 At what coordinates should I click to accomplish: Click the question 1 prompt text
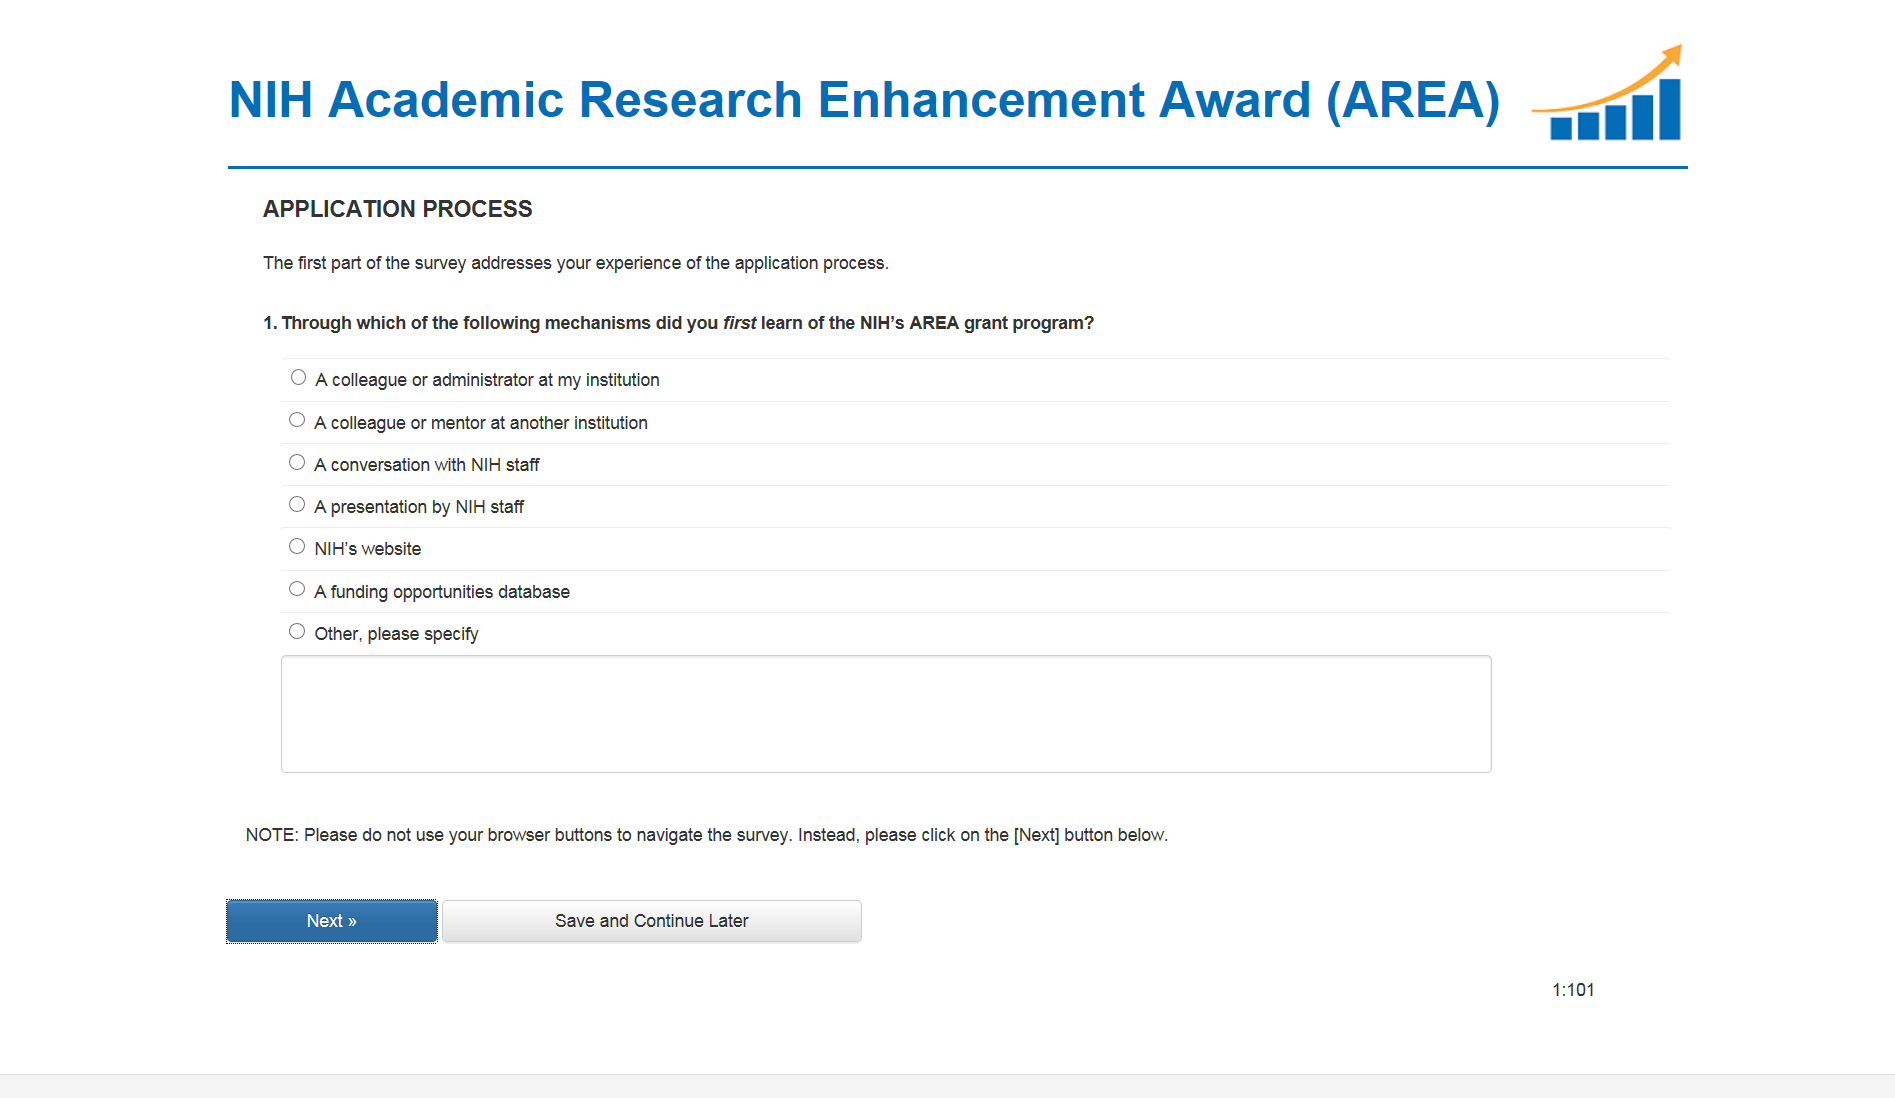pyautogui.click(x=678, y=323)
